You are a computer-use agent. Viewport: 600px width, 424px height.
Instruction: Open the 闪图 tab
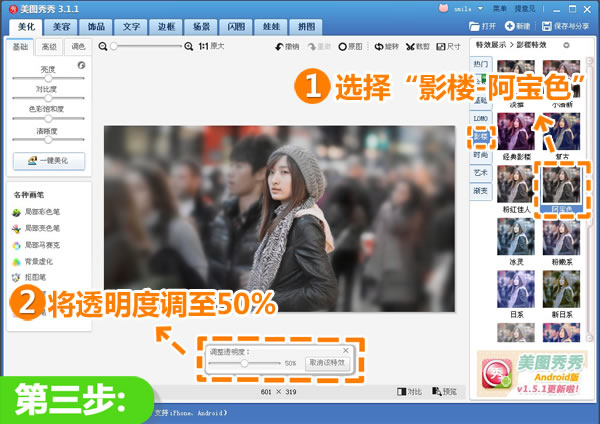[x=236, y=27]
